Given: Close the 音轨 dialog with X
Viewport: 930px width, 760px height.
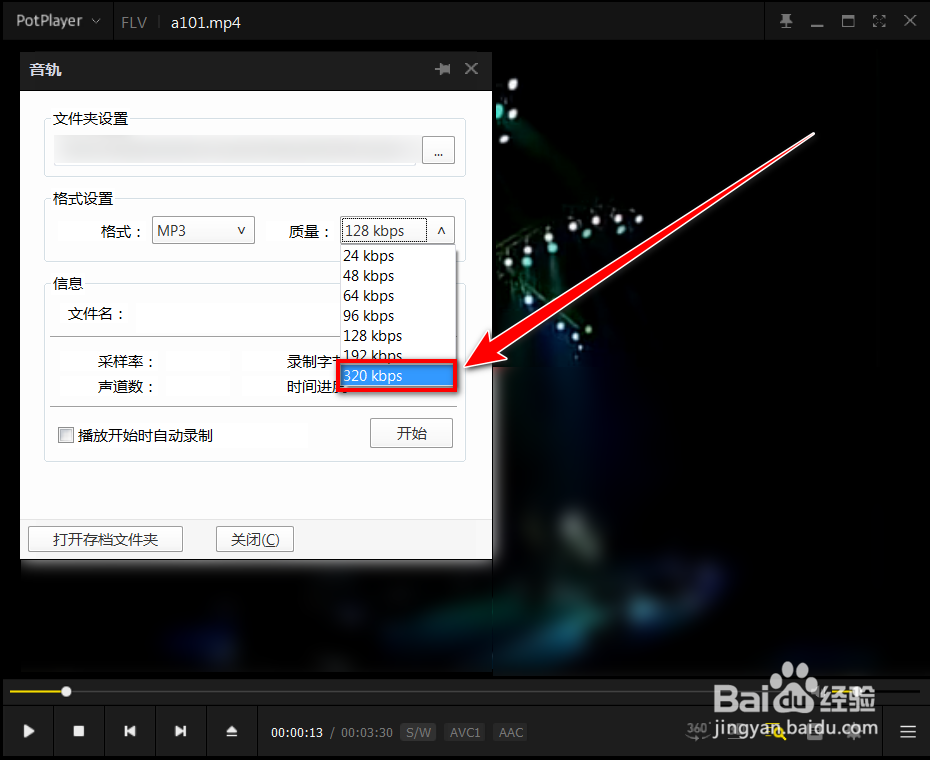Looking at the screenshot, I should pyautogui.click(x=472, y=69).
